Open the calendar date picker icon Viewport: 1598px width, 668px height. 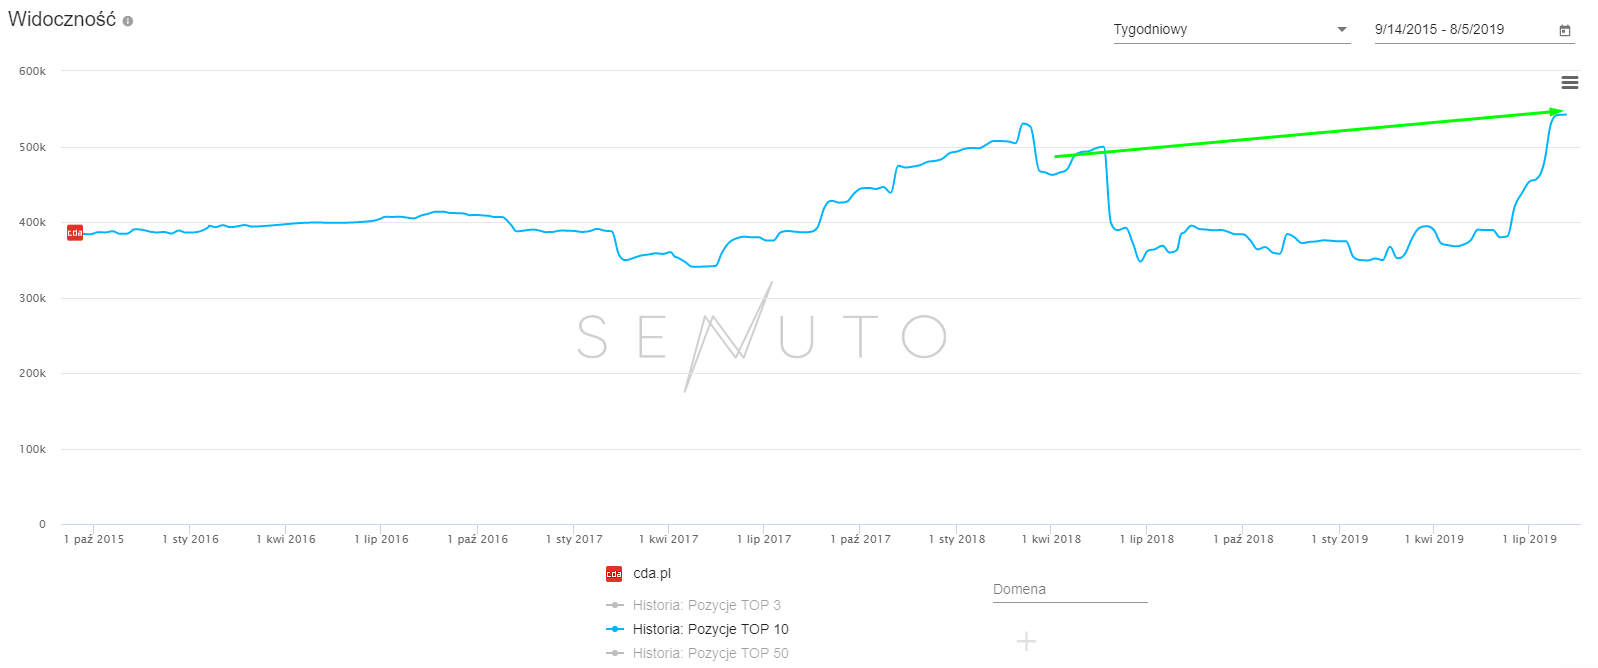(x=1565, y=31)
